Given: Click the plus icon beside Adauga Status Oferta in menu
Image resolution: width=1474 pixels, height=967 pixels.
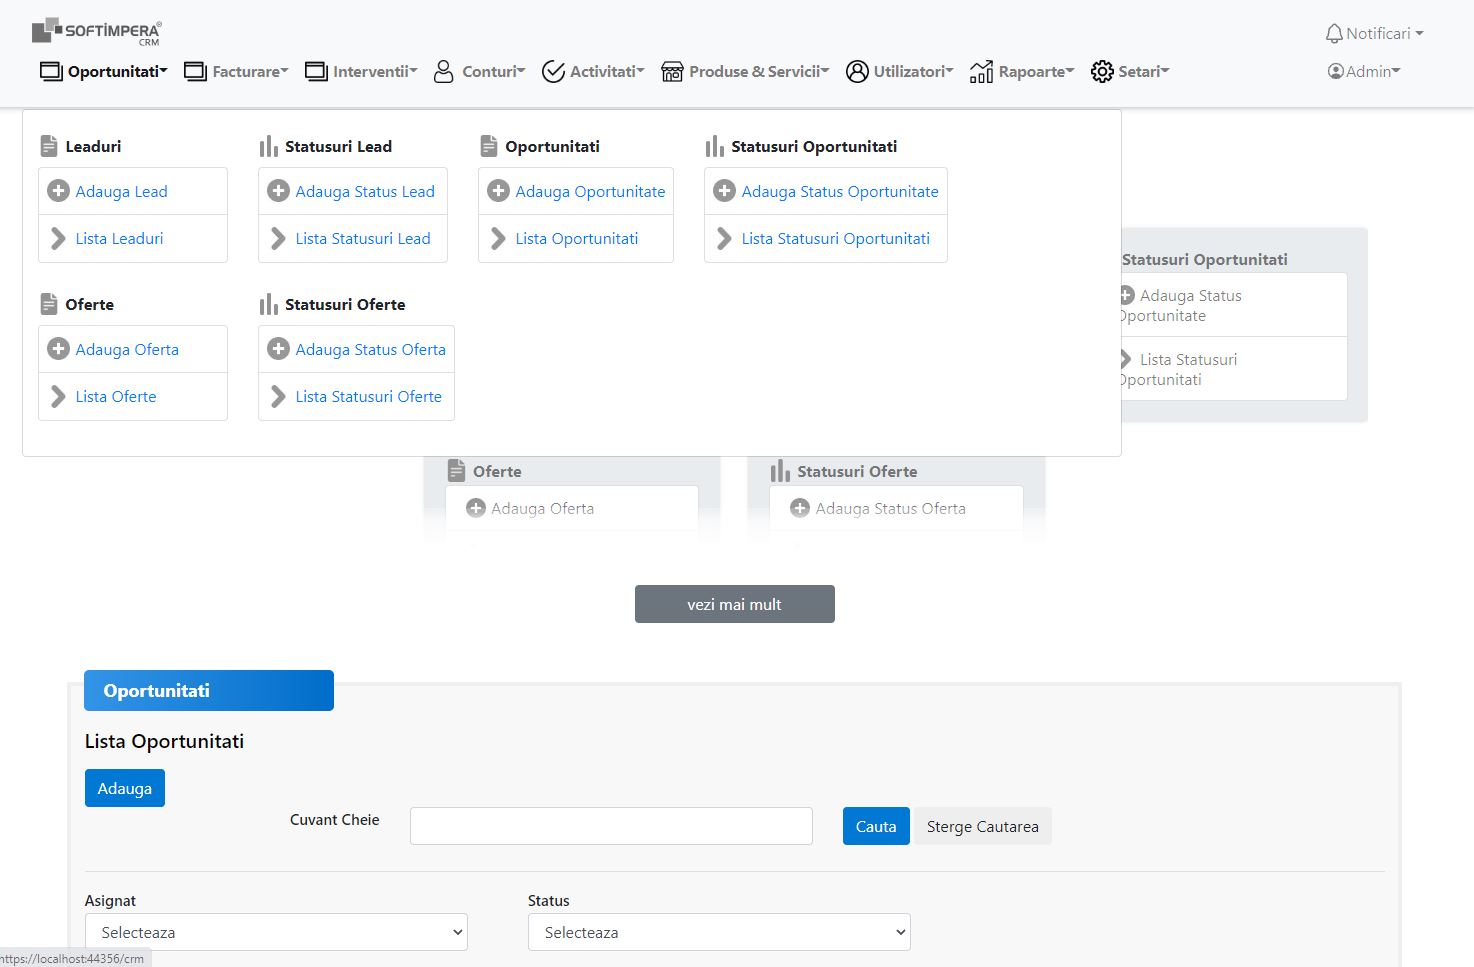Looking at the screenshot, I should tap(279, 349).
